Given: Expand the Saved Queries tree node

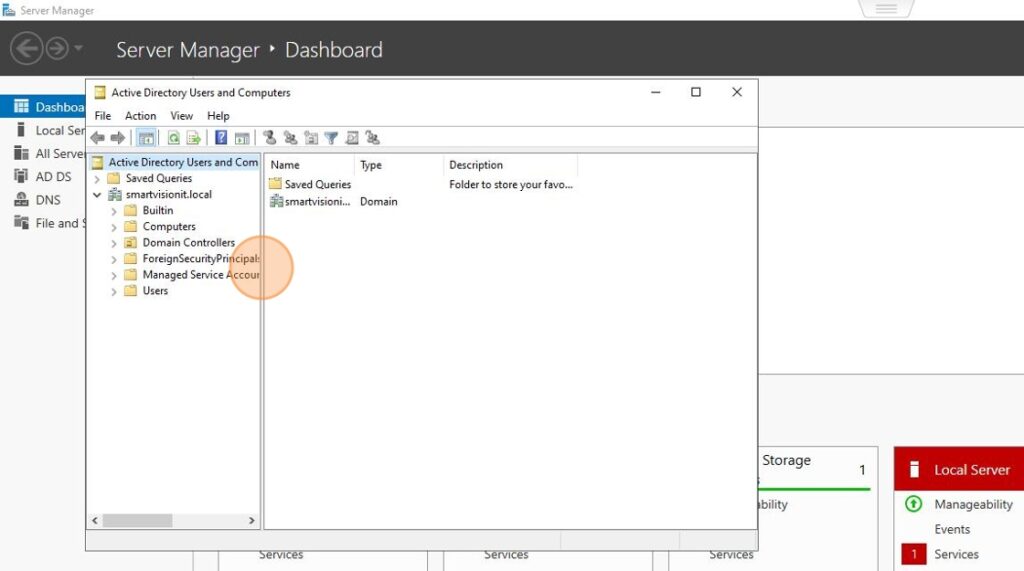Looking at the screenshot, I should pyautogui.click(x=97, y=178).
